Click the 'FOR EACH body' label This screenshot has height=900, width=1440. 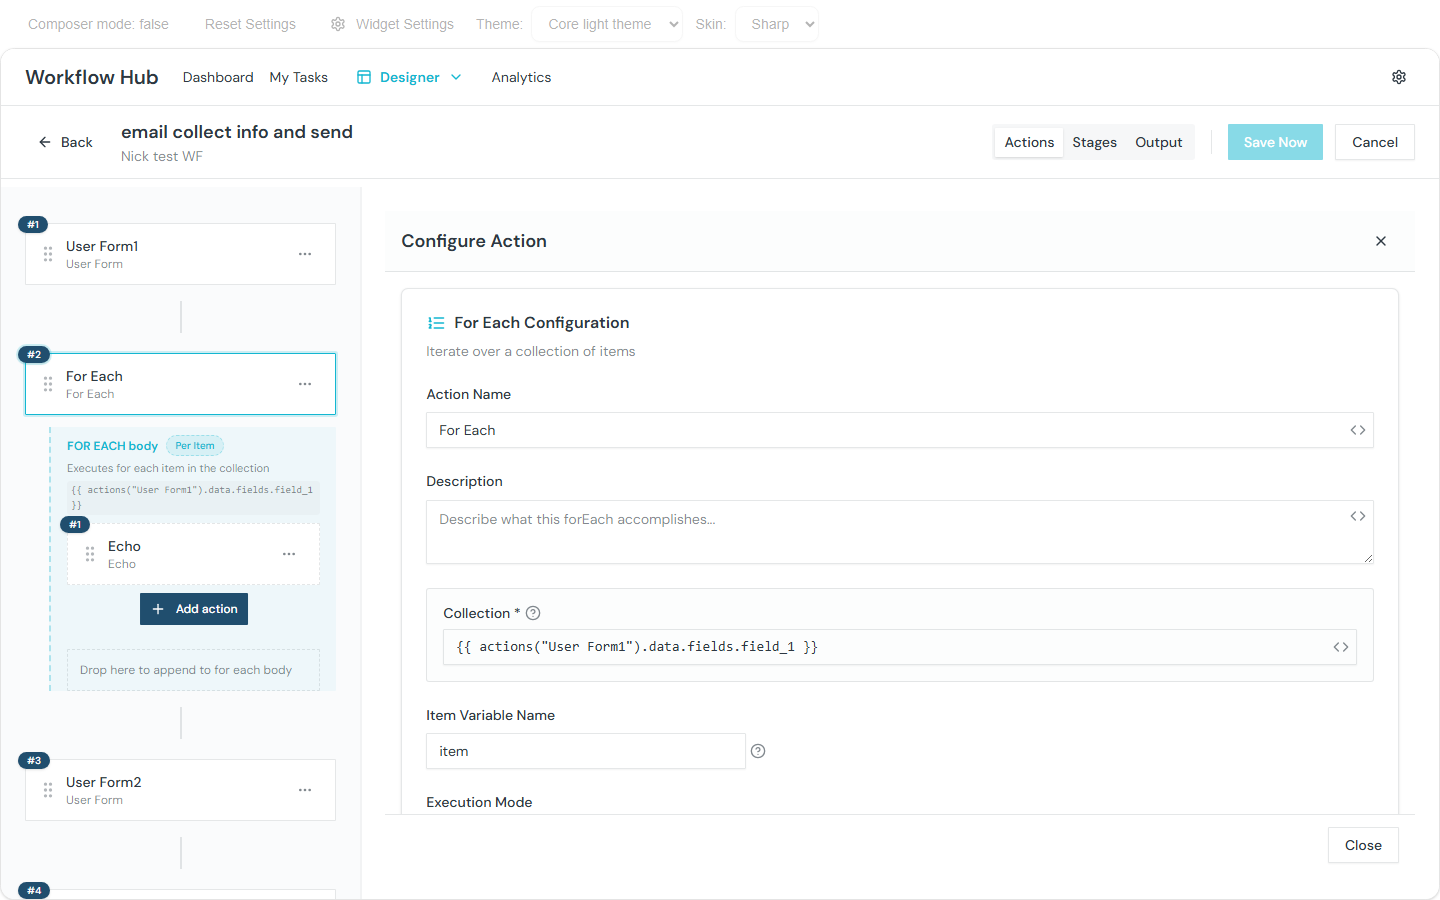[x=112, y=446]
